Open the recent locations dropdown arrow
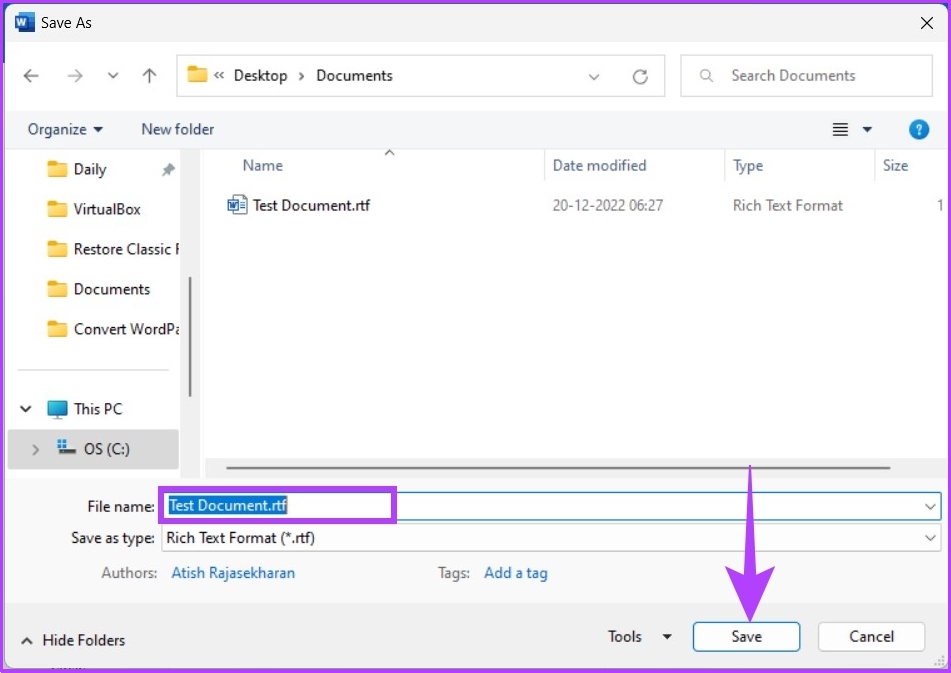 [113, 76]
